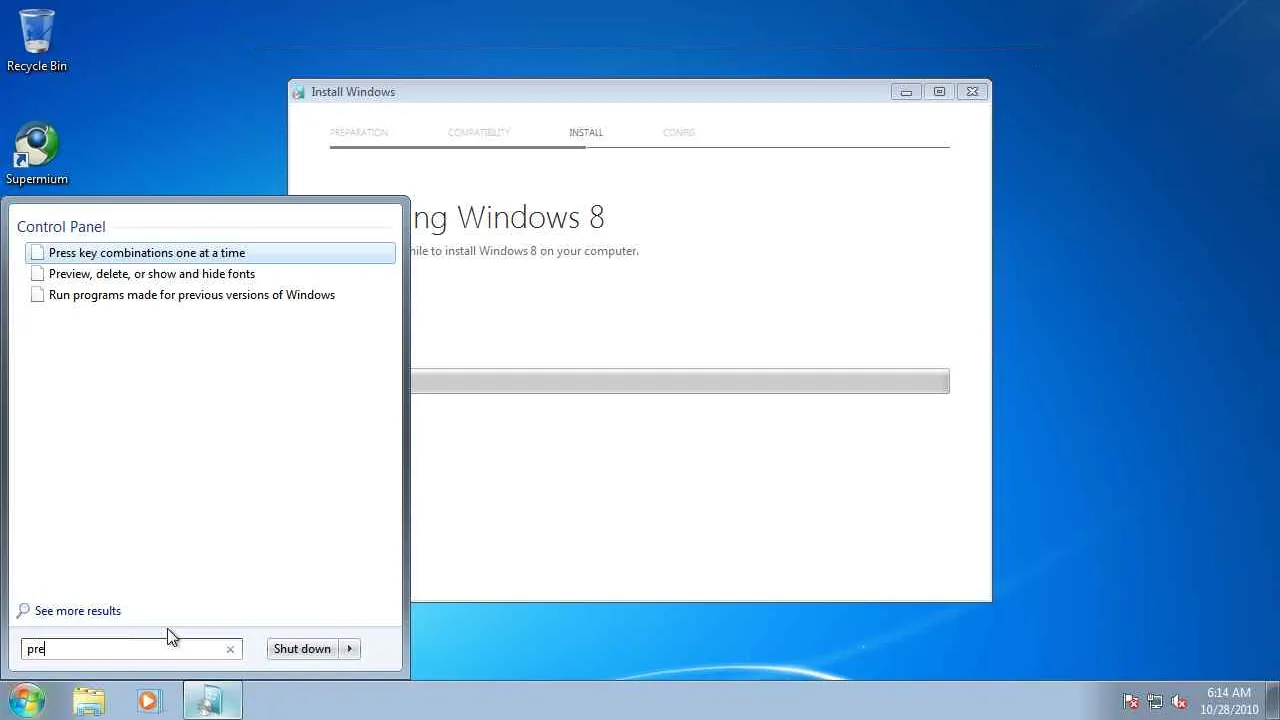Click the Install Windows title bar icon

pos(299,92)
